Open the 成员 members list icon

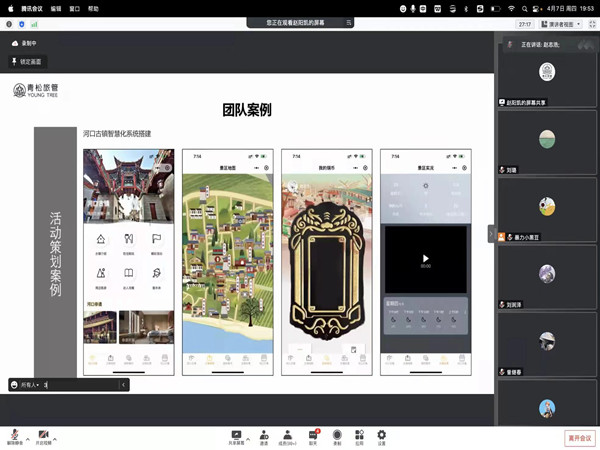[x=287, y=435]
